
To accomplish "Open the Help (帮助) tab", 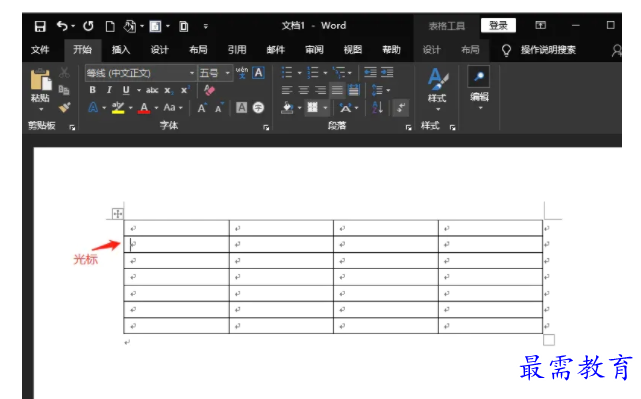I will click(x=391, y=50).
